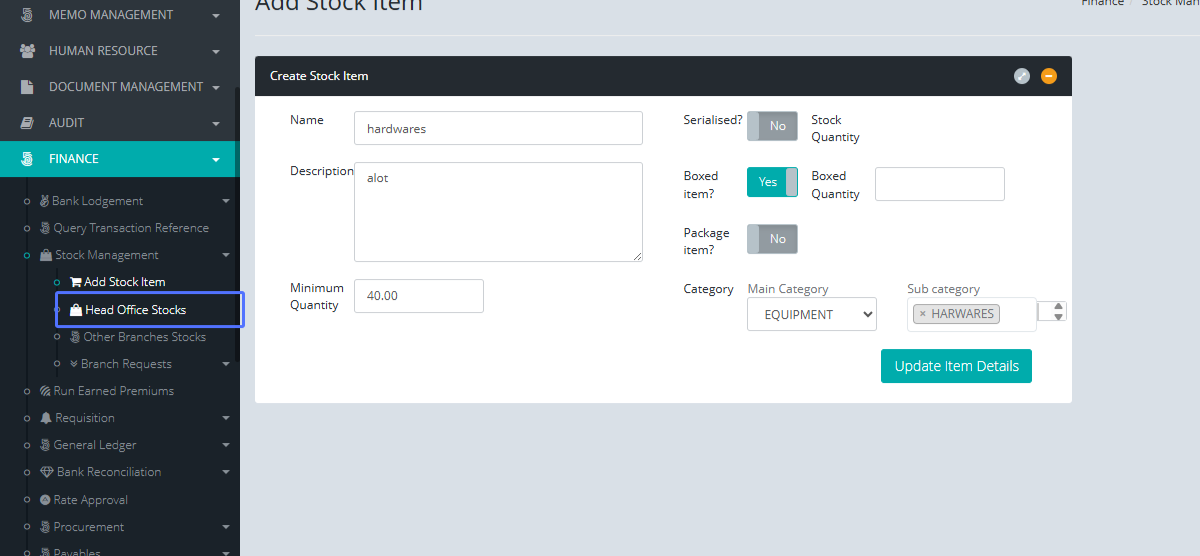The image size is (1200, 556).
Task: Click the pencil edit icon in panel header
Action: (x=1021, y=76)
